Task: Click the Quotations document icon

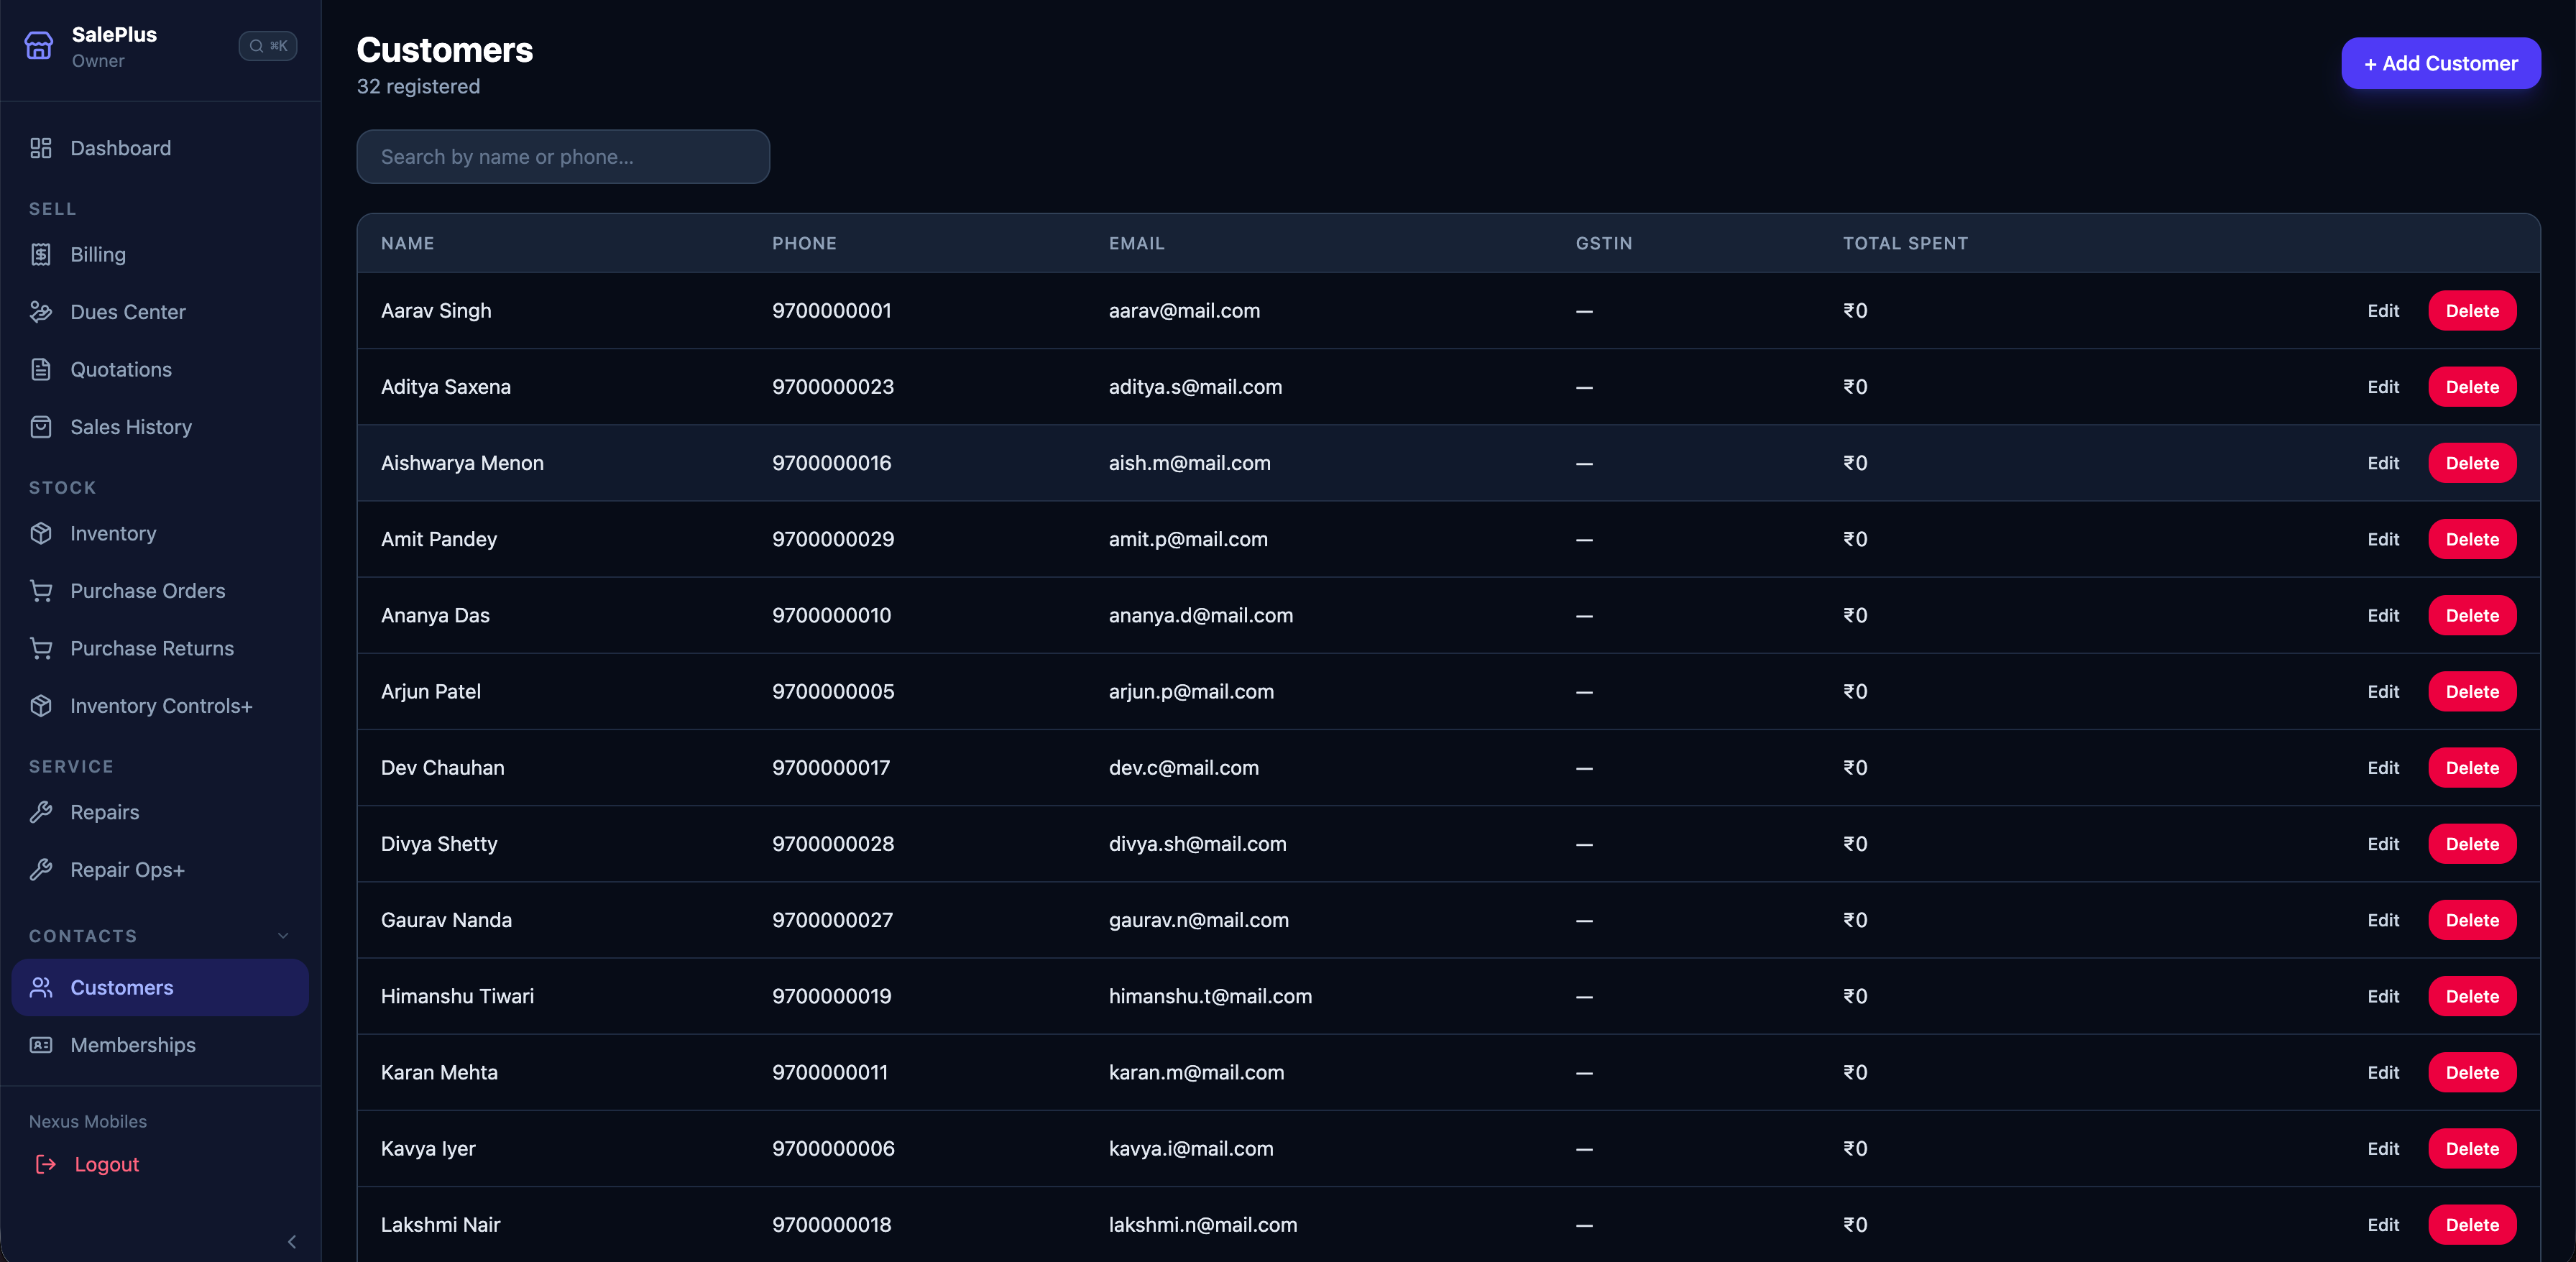Action: coord(41,369)
